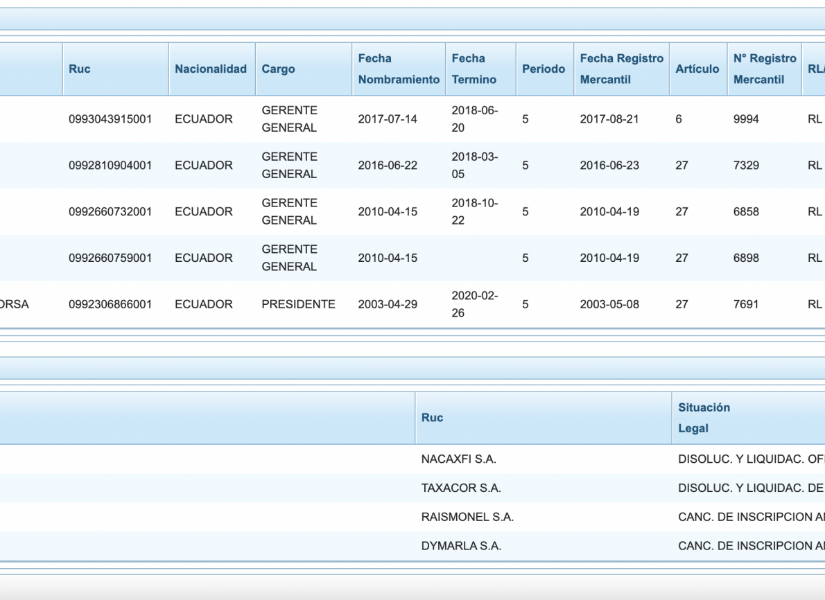Viewport: 825px width, 600px height.
Task: Click N° Registro Mercantil column header
Action: (x=764, y=69)
